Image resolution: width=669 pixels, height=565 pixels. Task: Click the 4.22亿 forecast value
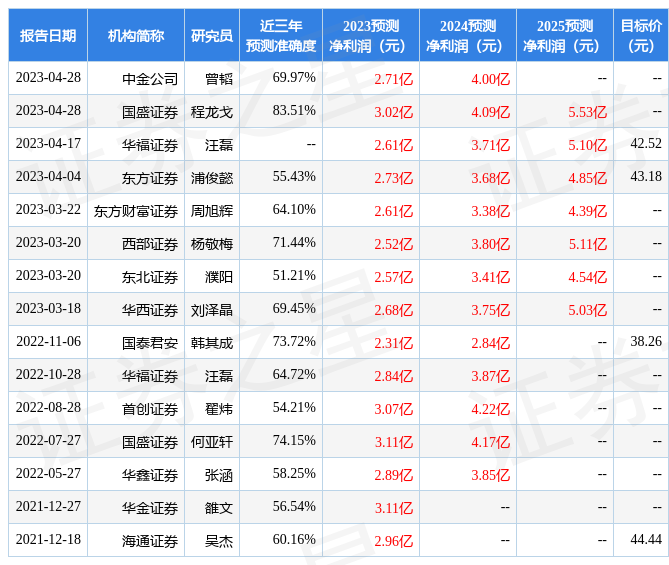pyautogui.click(x=491, y=409)
